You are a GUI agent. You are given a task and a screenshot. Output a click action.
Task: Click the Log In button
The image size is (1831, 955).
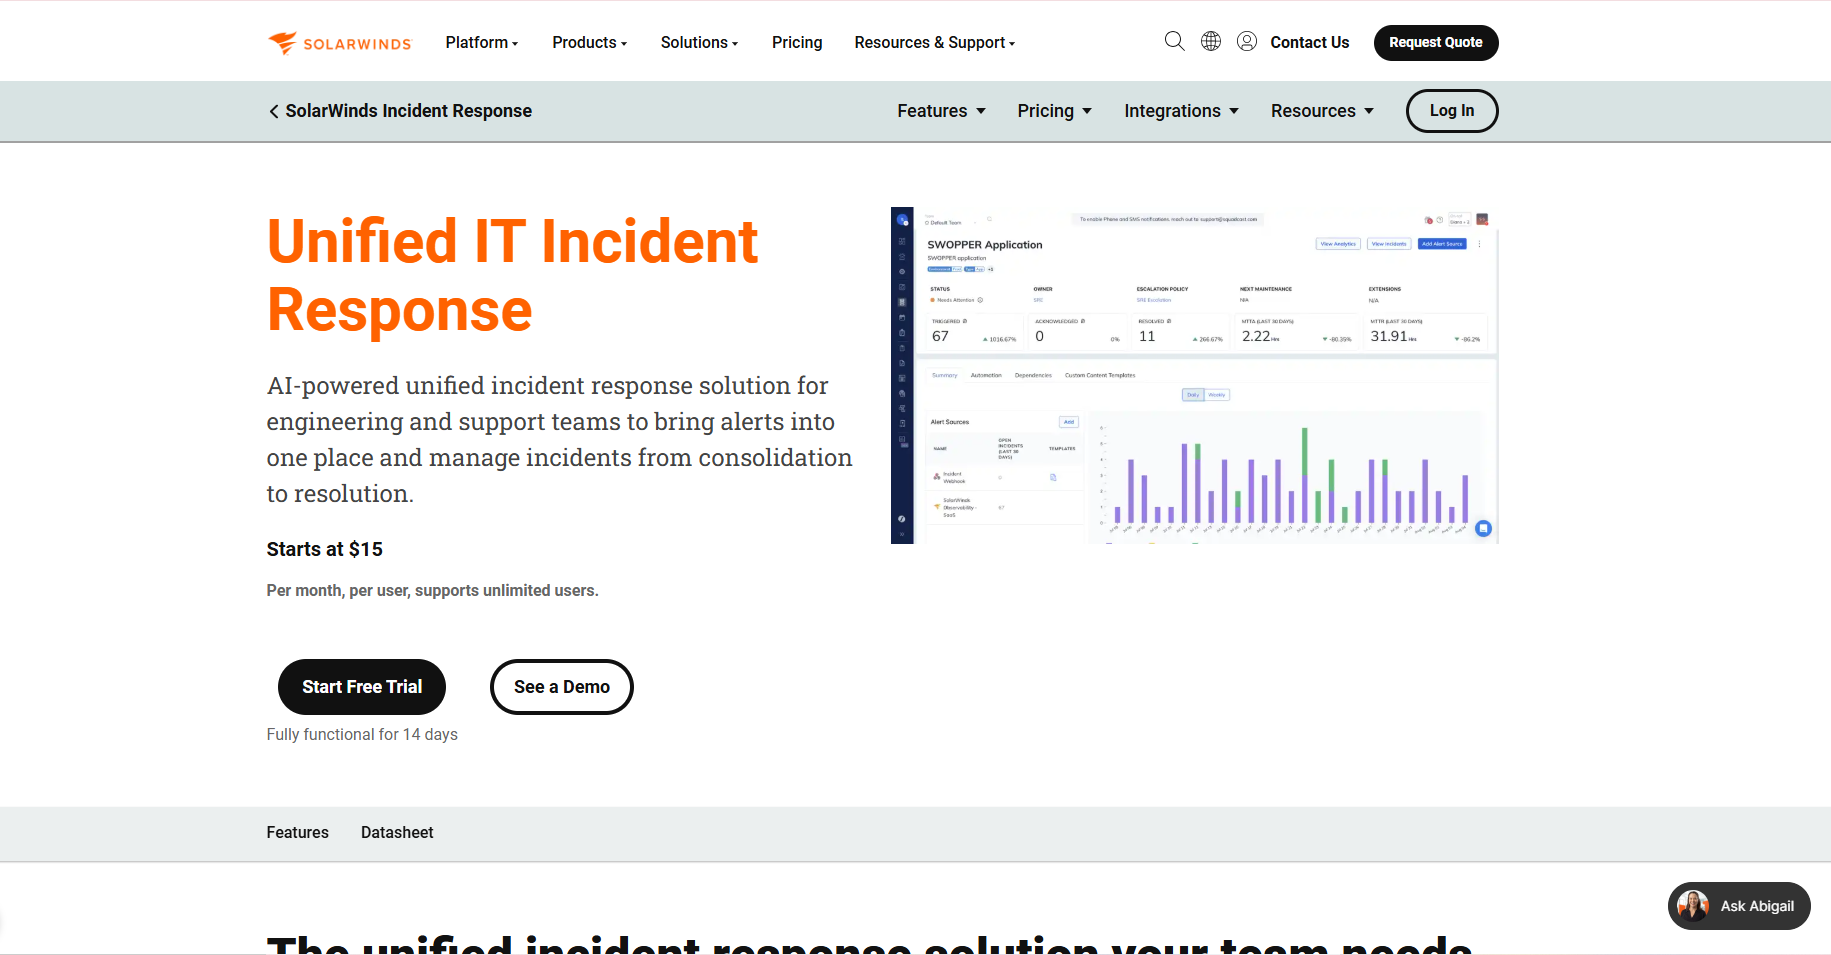(1452, 111)
